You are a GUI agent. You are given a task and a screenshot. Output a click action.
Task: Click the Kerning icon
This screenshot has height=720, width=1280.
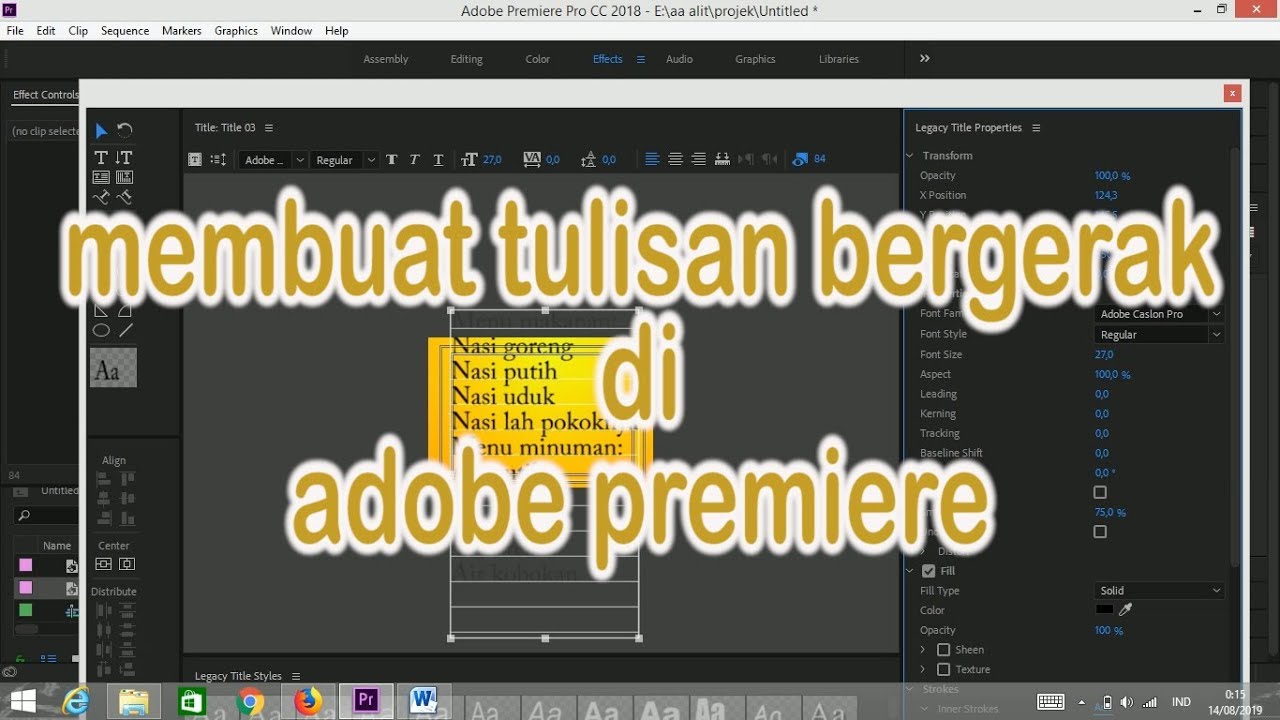pyautogui.click(x=532, y=159)
